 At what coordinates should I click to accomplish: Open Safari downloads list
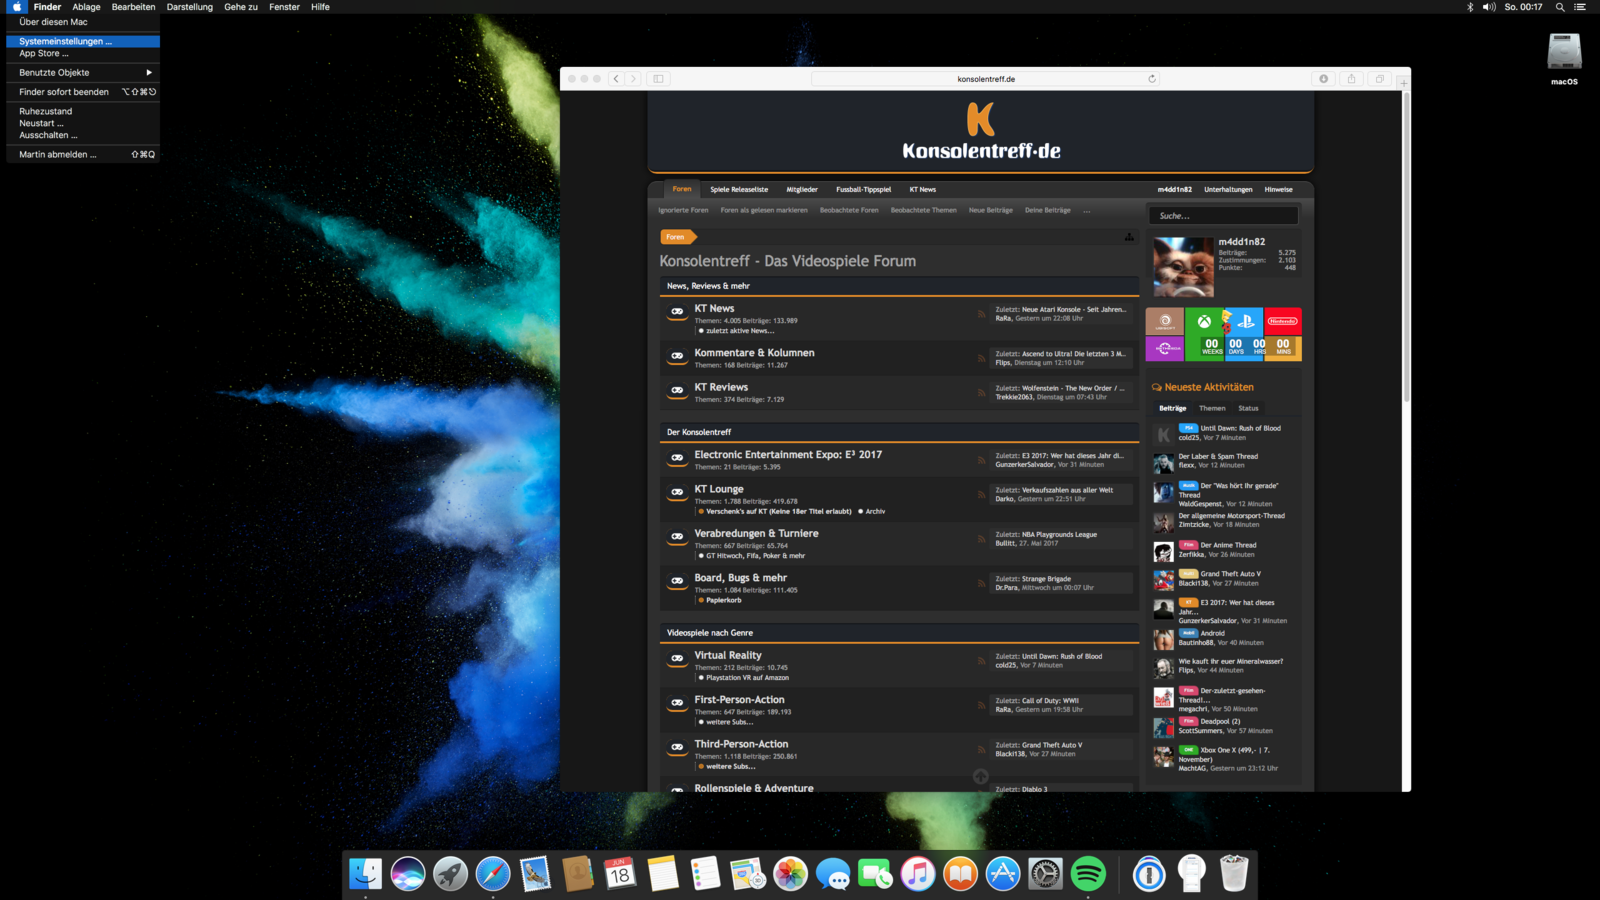1324,79
